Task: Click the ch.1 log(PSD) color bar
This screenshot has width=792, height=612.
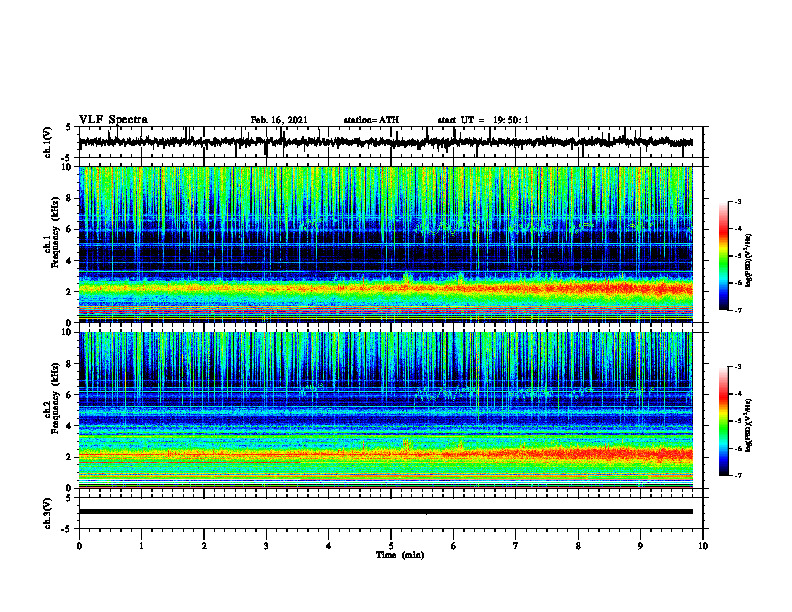Action: click(x=723, y=256)
